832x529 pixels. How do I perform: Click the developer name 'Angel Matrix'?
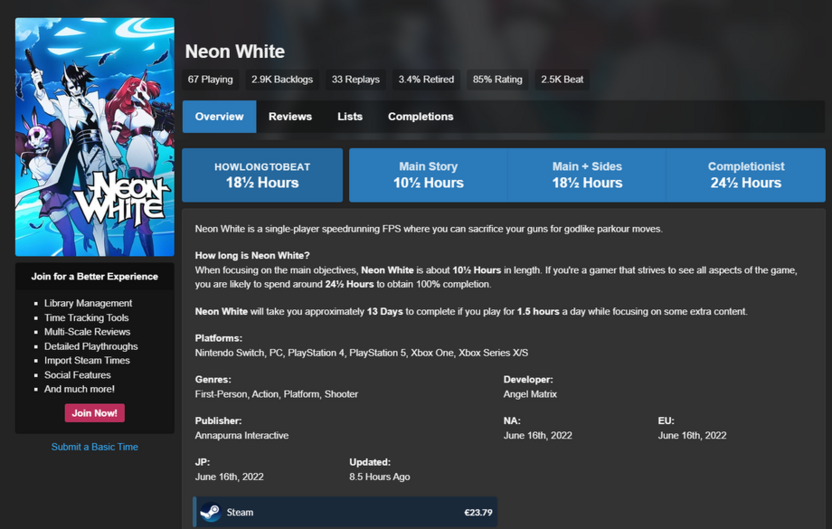coord(530,394)
